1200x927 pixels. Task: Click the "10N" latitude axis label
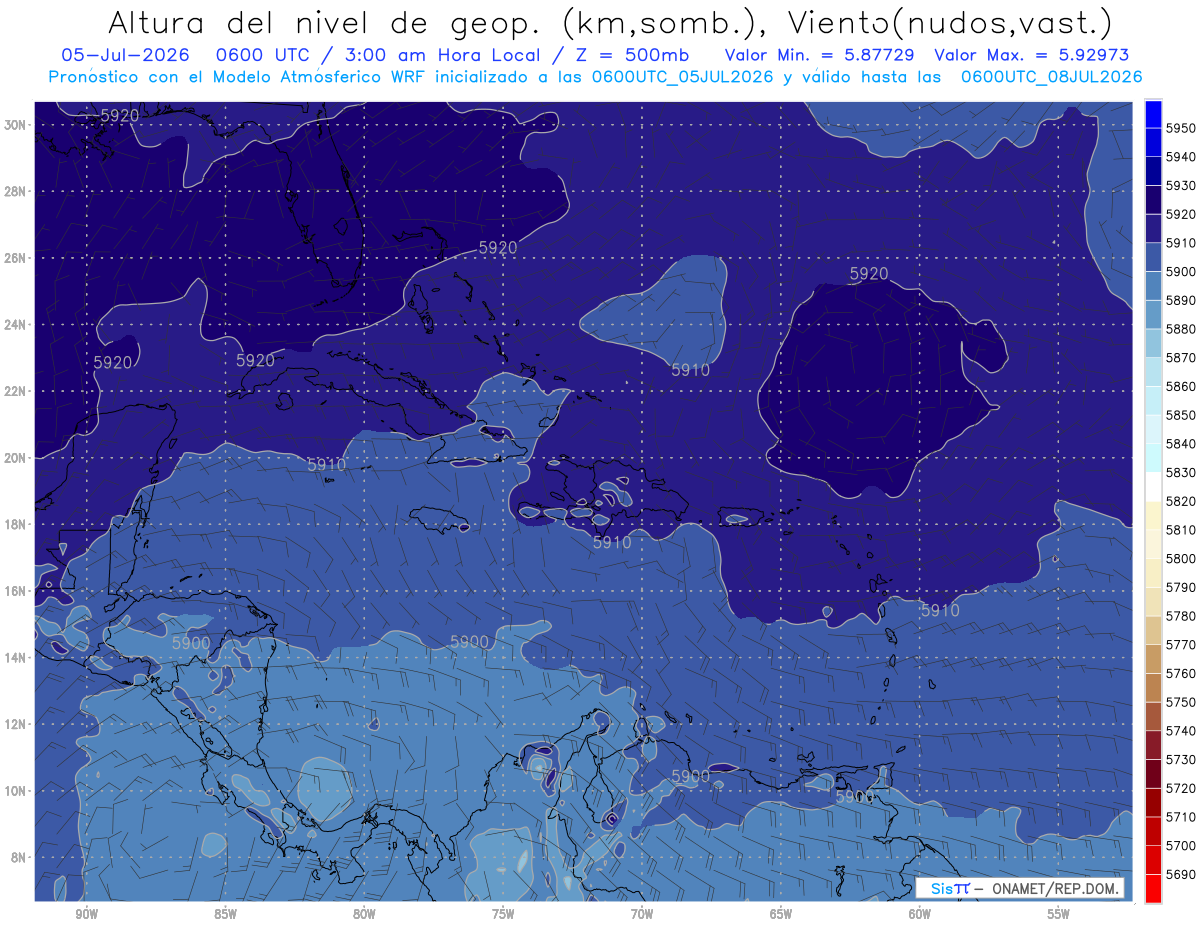pyautogui.click(x=16, y=790)
